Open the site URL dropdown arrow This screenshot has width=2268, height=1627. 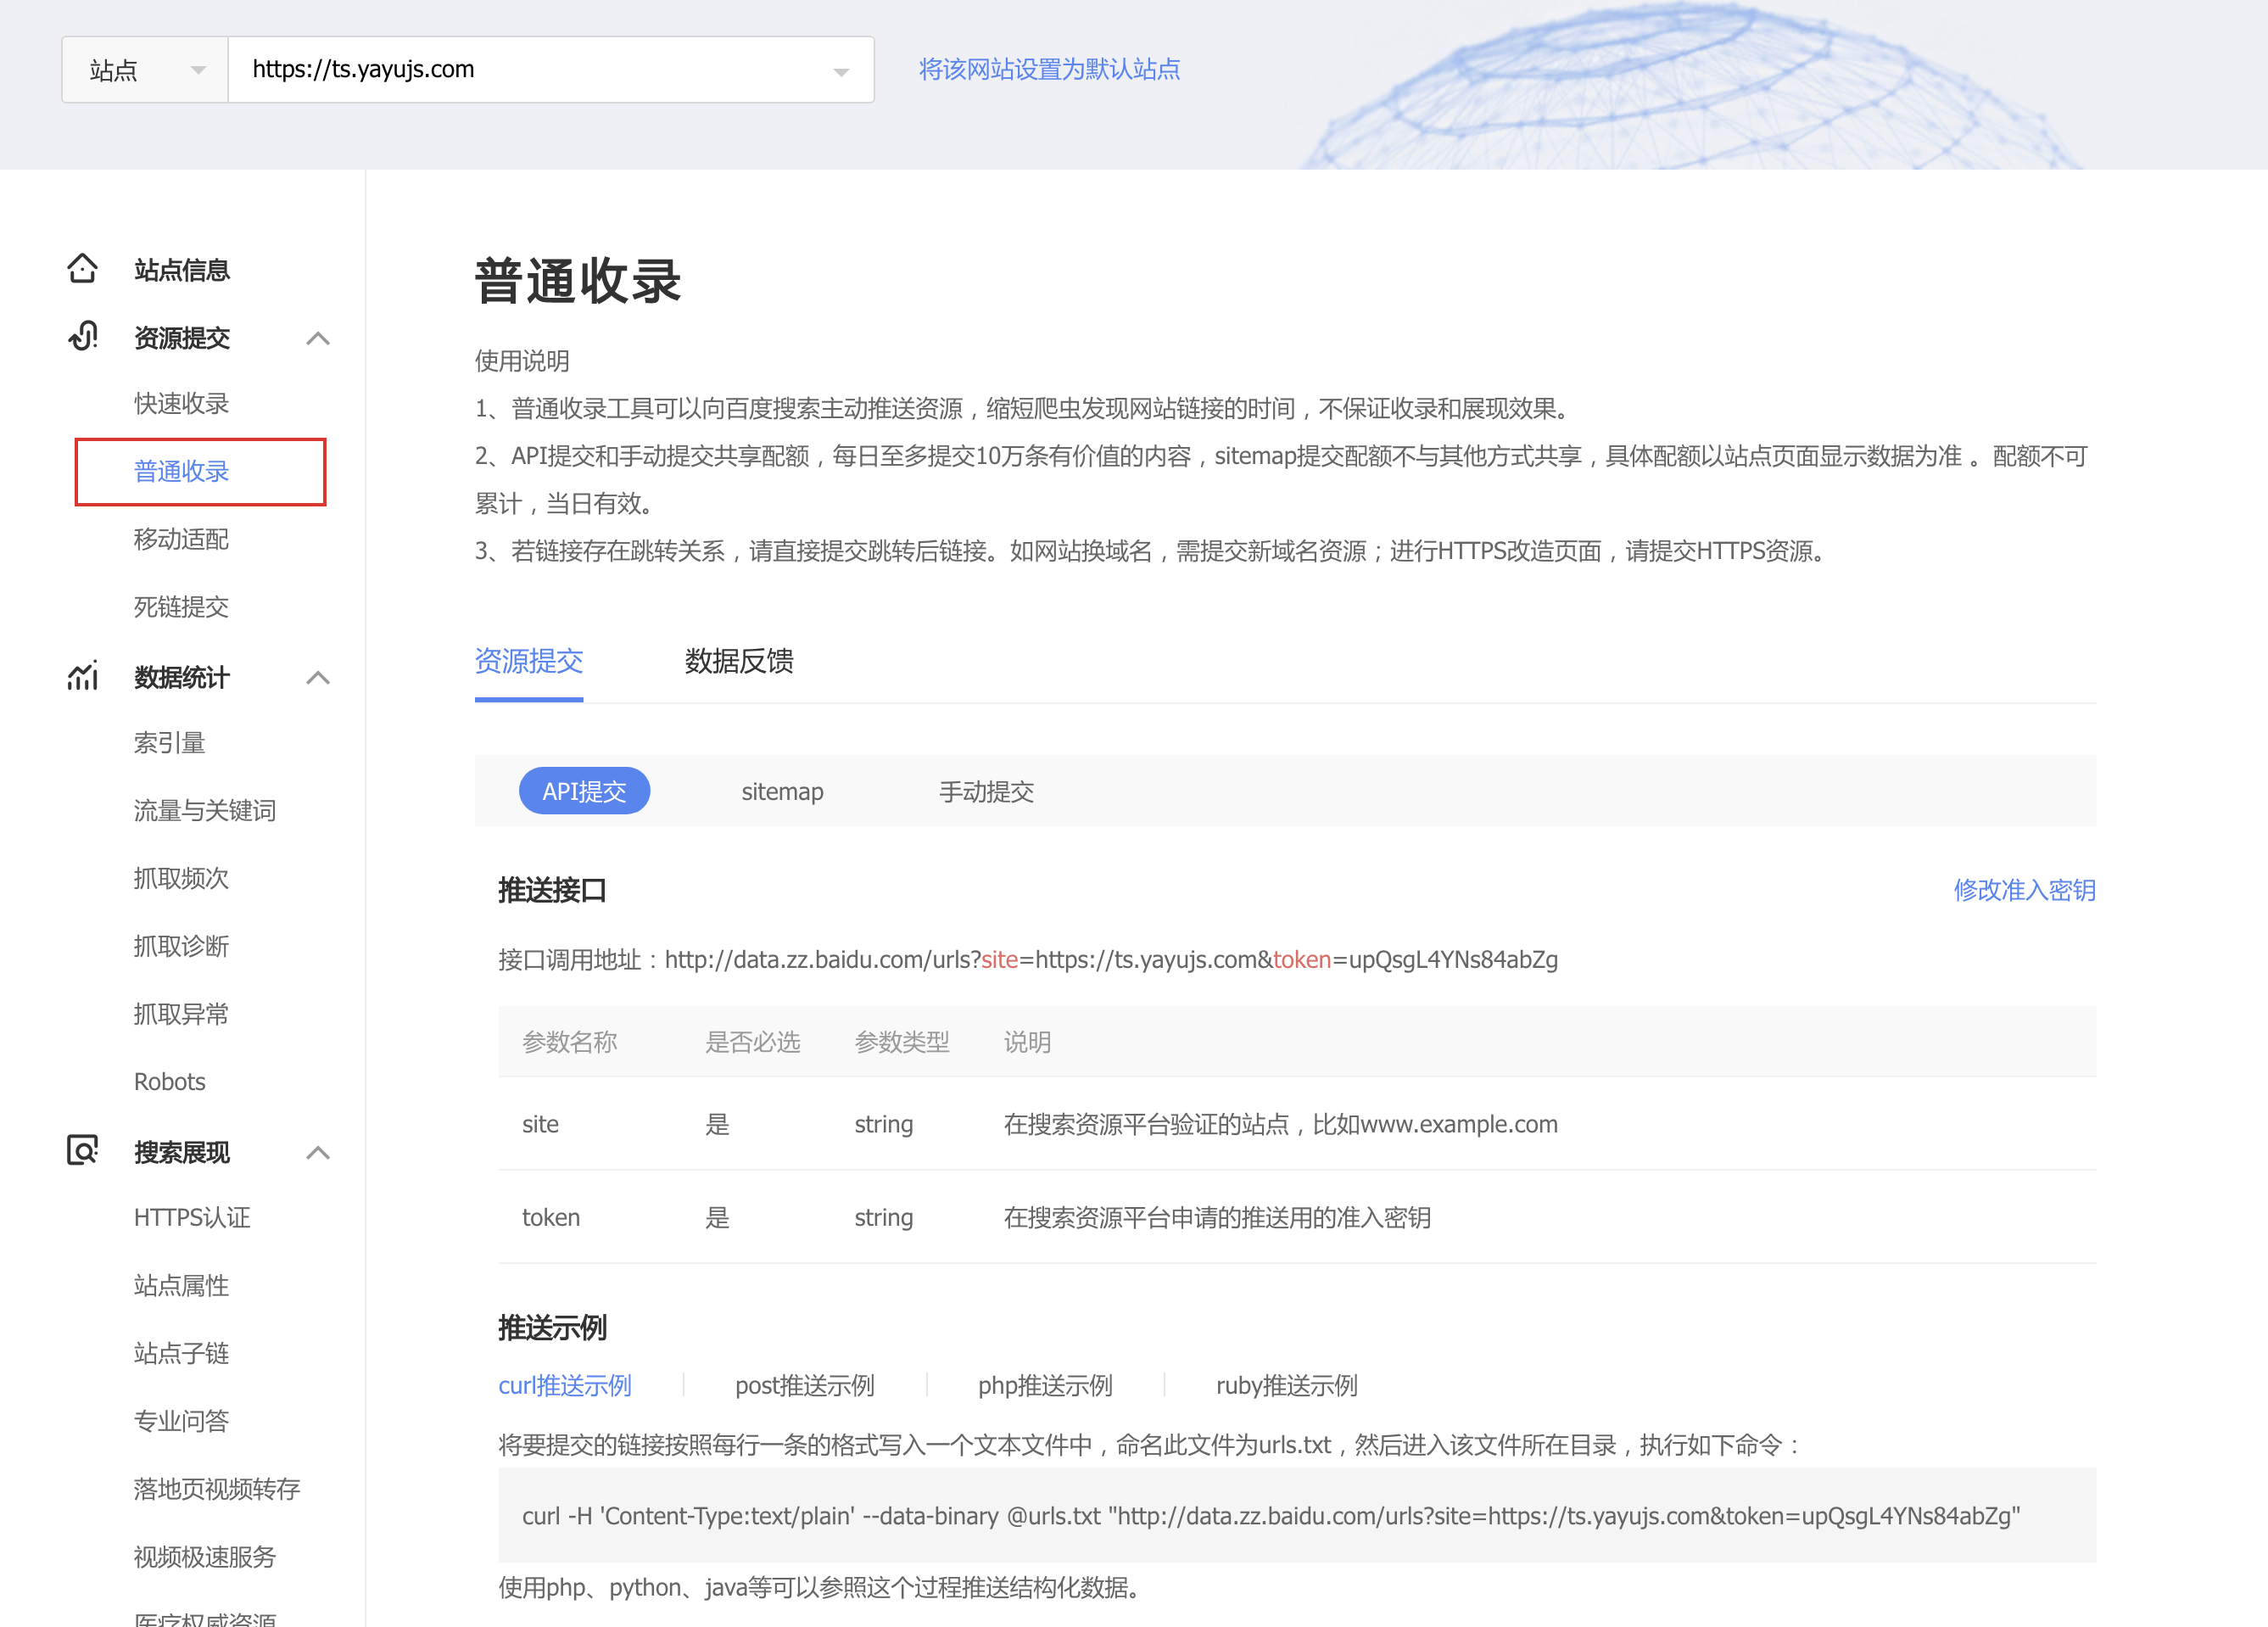click(x=840, y=71)
